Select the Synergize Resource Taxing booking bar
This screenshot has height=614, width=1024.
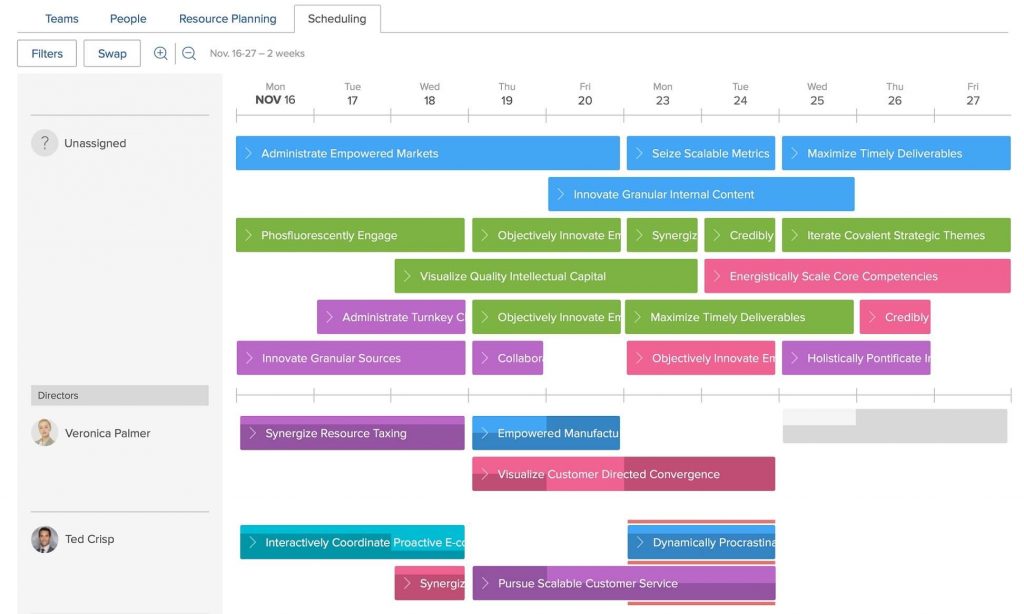[350, 433]
